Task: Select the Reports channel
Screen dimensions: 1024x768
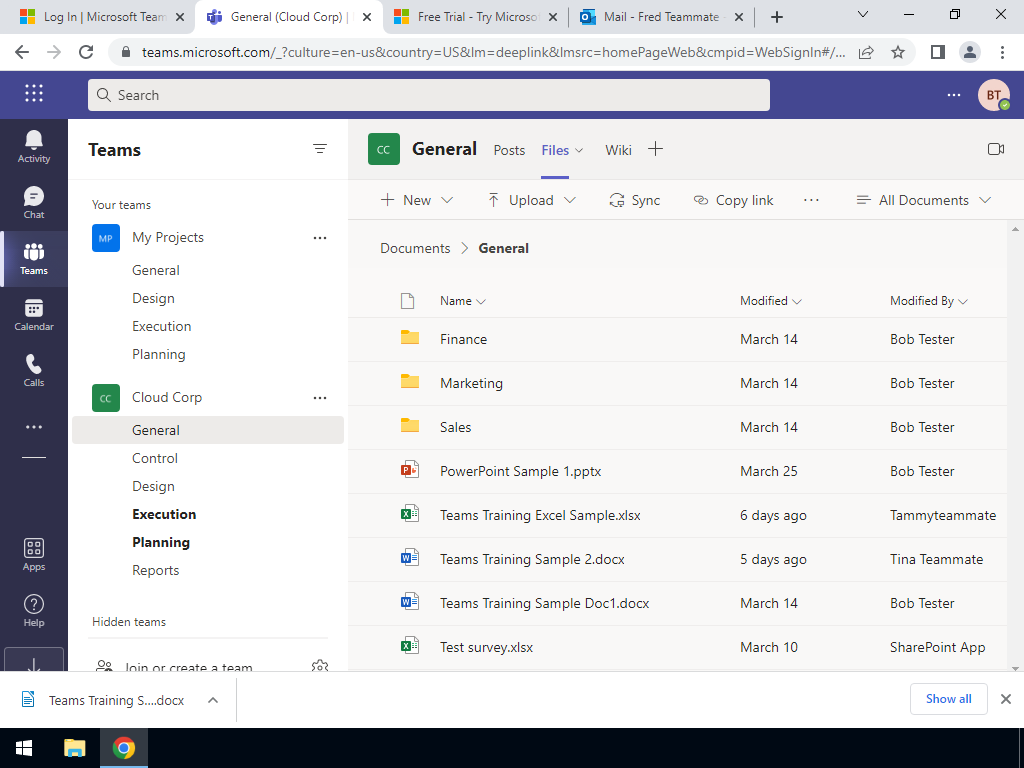Action: pyautogui.click(x=155, y=570)
